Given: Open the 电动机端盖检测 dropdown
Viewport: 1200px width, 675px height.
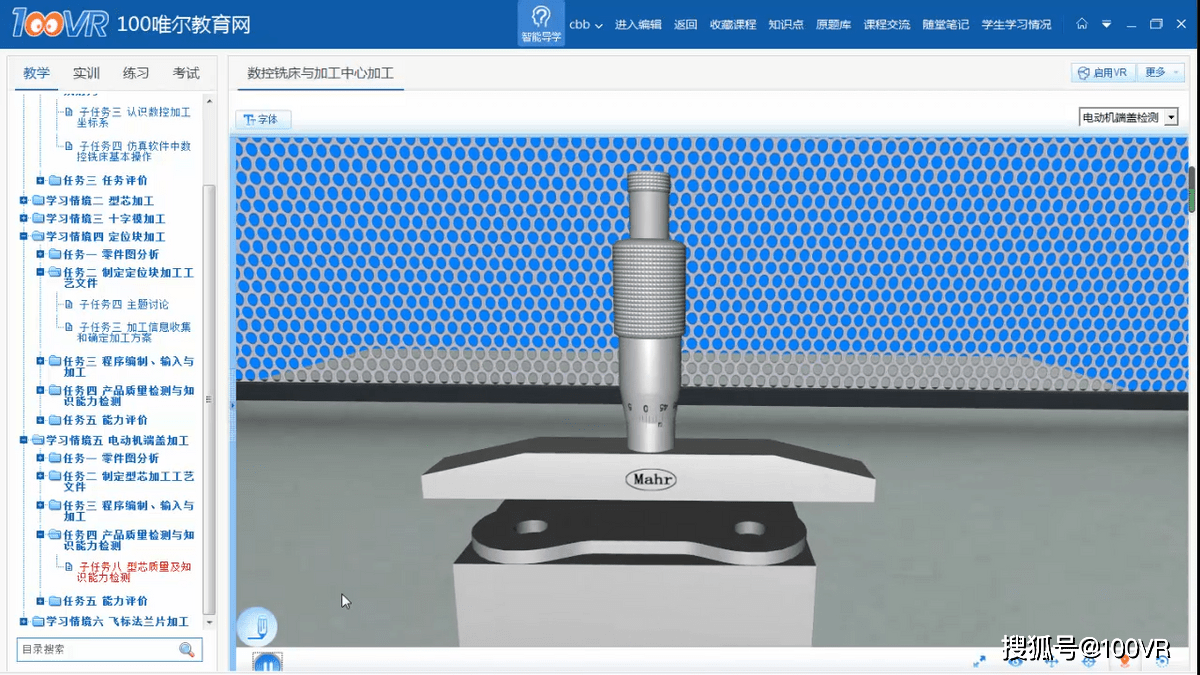Looking at the screenshot, I should coord(1128,118).
